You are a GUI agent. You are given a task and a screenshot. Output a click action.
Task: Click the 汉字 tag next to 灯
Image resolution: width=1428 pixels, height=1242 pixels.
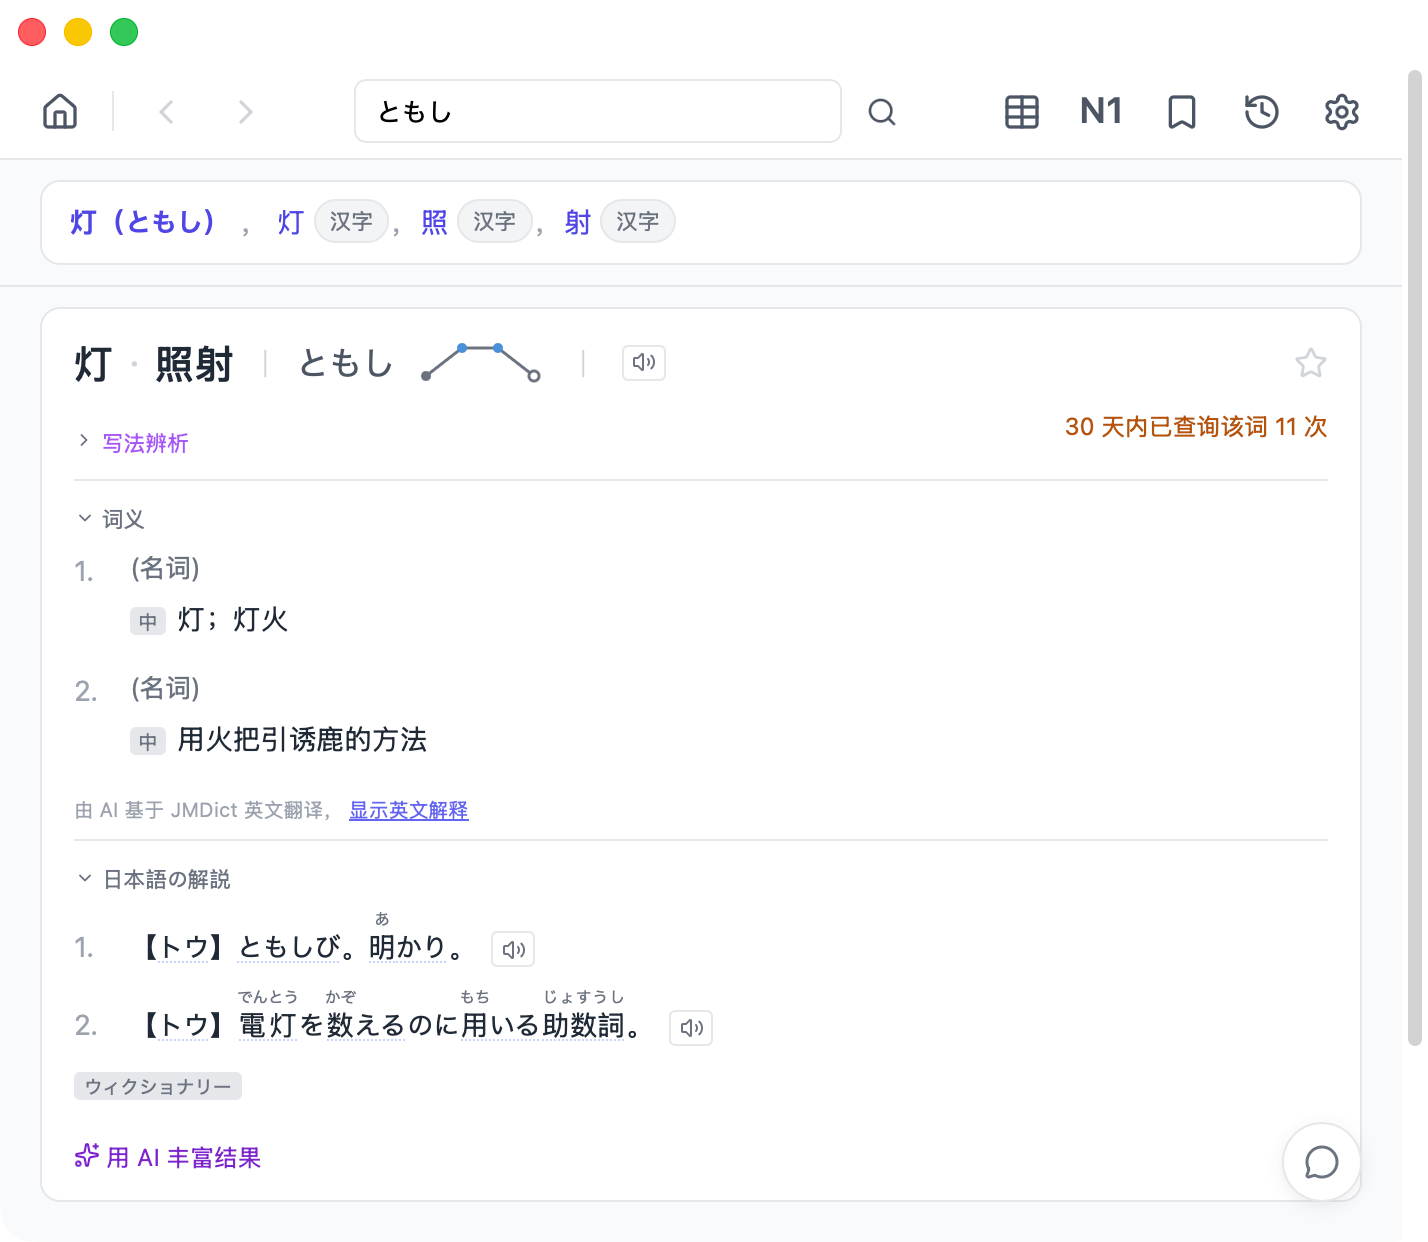pos(351,221)
